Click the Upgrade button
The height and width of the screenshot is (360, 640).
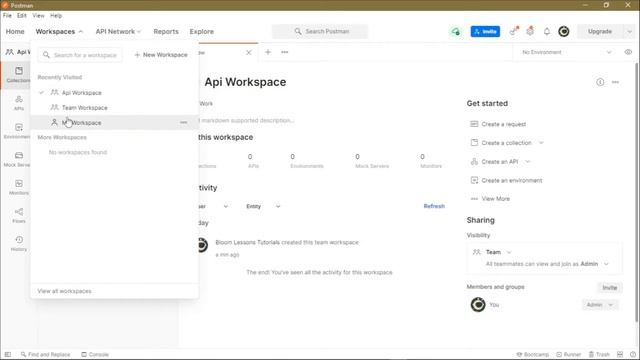600,31
